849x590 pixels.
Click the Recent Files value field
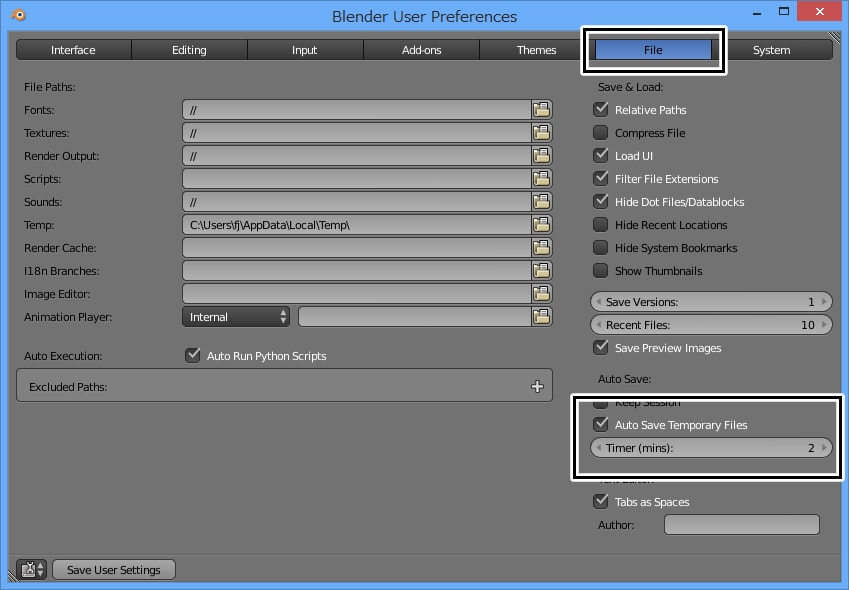(711, 325)
